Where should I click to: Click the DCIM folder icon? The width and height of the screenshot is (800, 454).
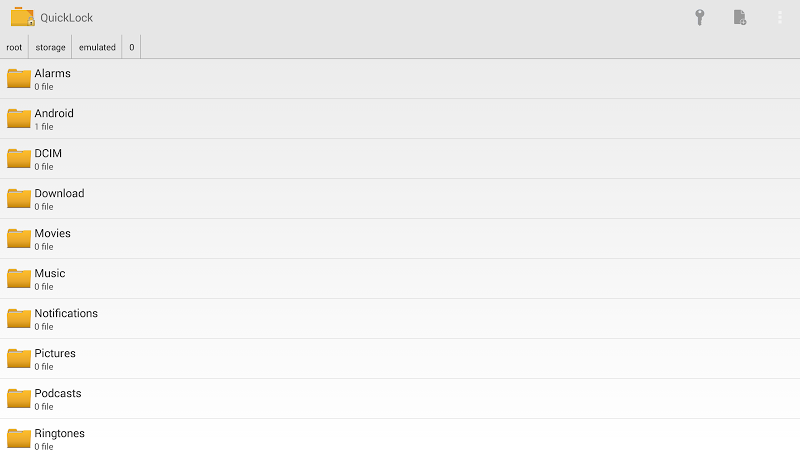19,159
